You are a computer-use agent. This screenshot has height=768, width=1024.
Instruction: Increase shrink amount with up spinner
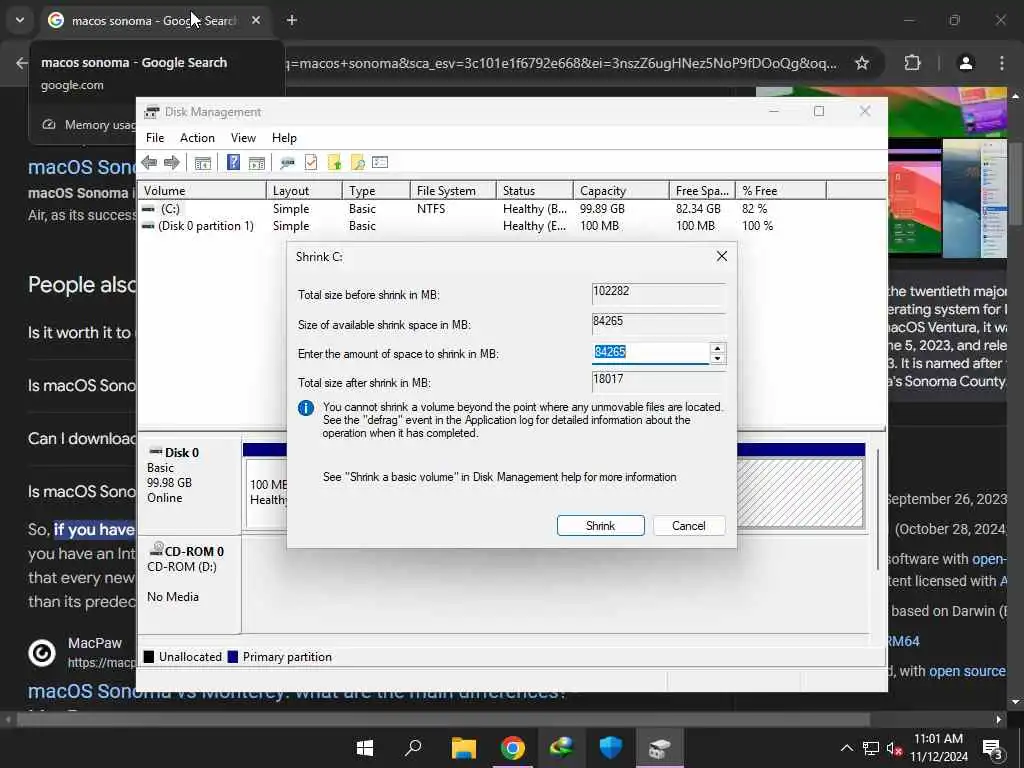pyautogui.click(x=718, y=348)
